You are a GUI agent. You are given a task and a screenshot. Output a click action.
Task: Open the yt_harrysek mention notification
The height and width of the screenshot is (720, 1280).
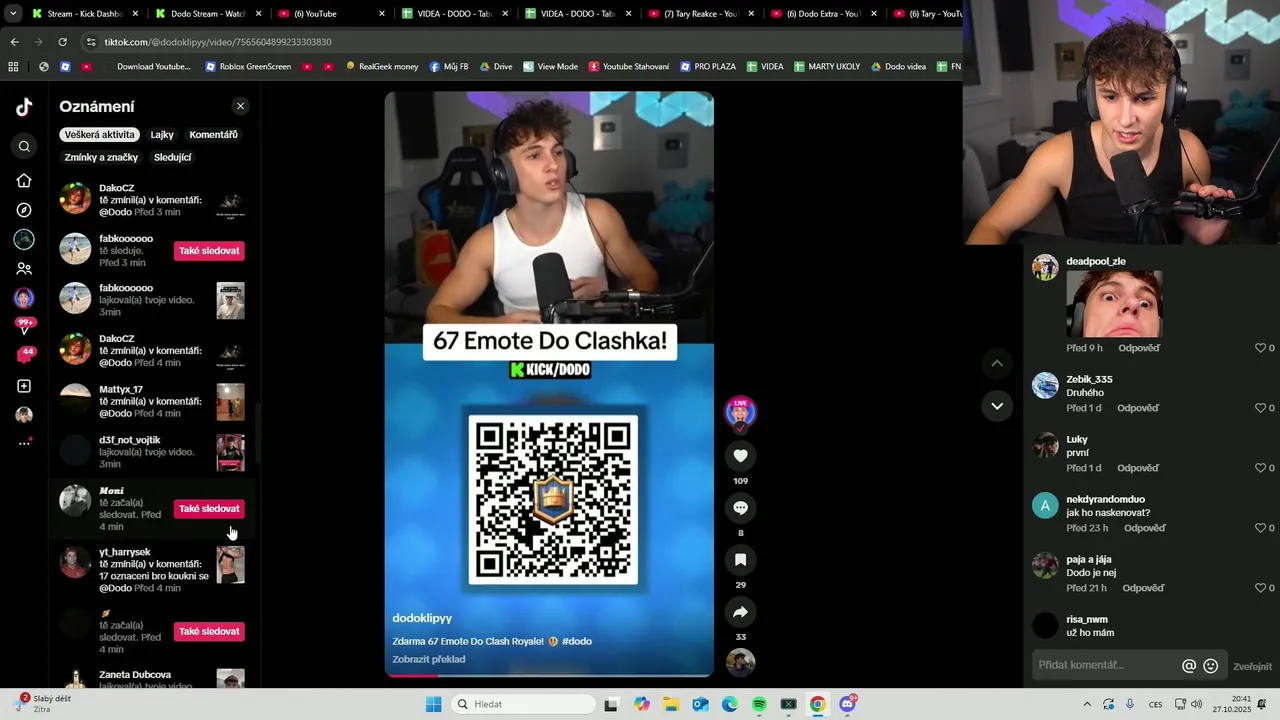pos(152,571)
